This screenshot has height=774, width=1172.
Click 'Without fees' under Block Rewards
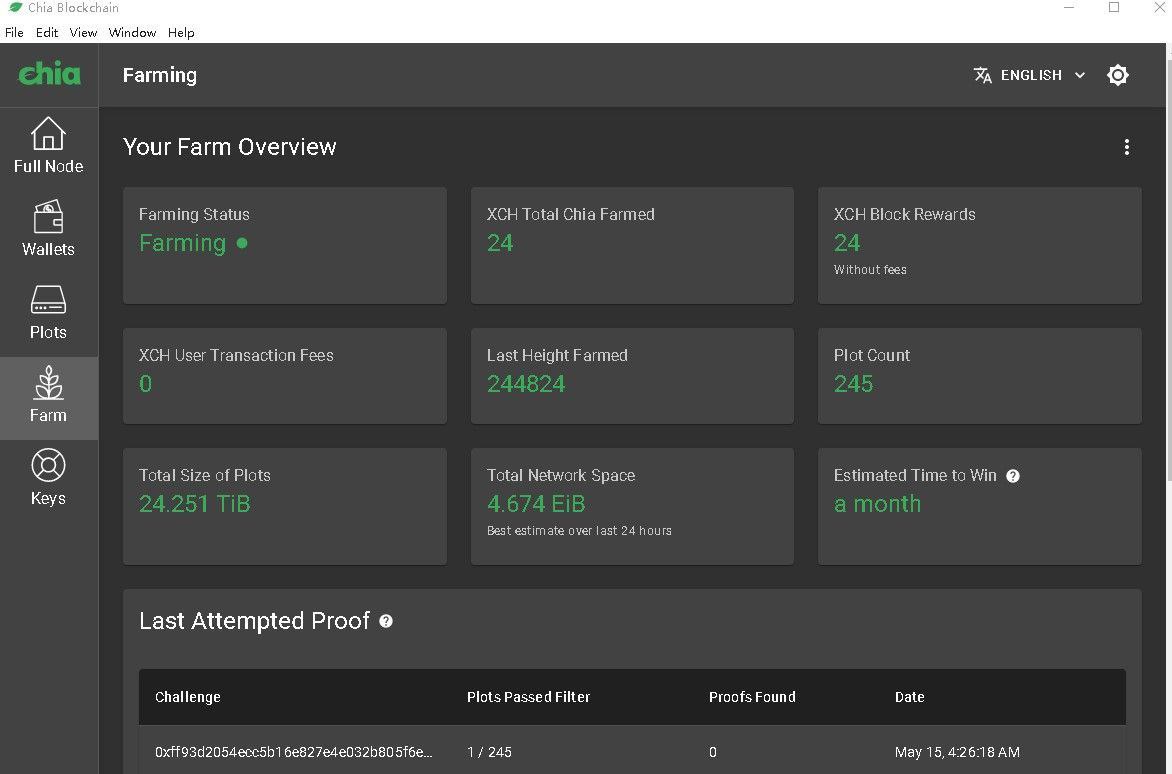click(x=870, y=270)
